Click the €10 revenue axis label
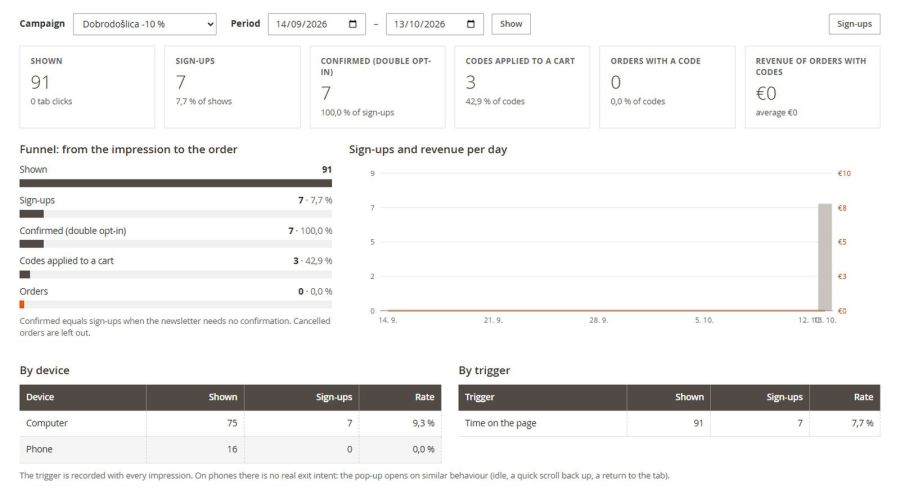 (844, 173)
